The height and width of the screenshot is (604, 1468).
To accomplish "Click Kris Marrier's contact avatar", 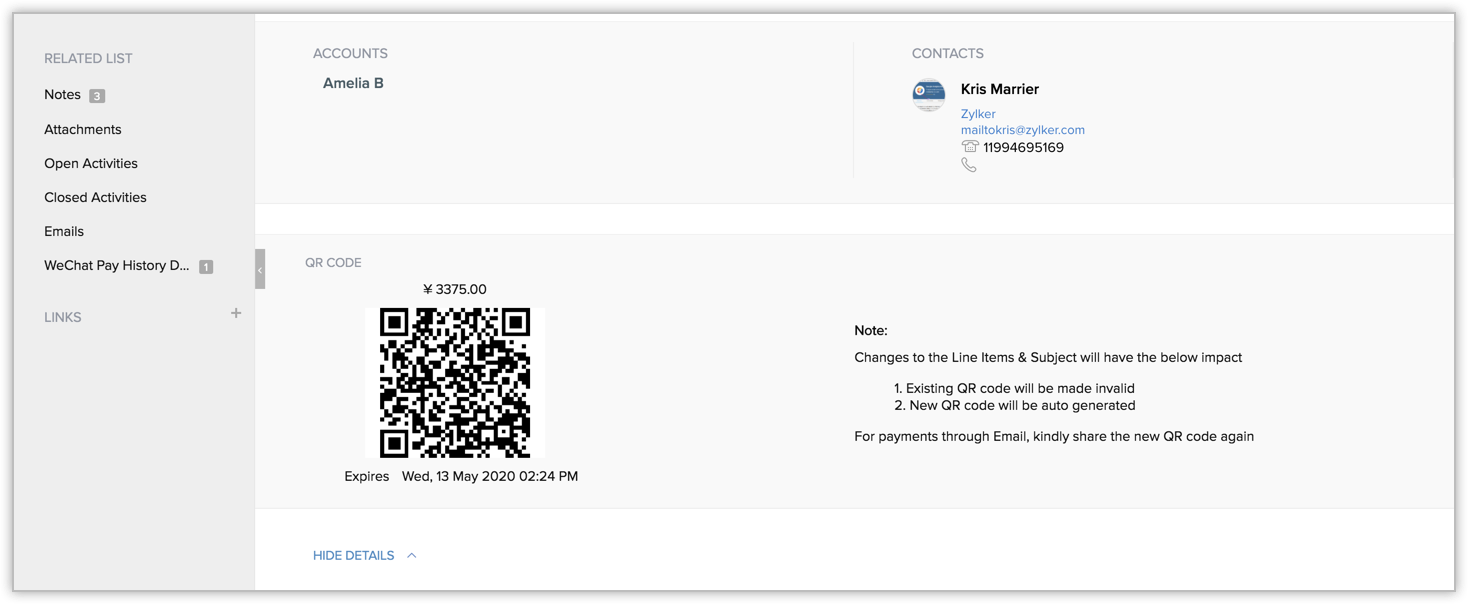I will [x=929, y=94].
